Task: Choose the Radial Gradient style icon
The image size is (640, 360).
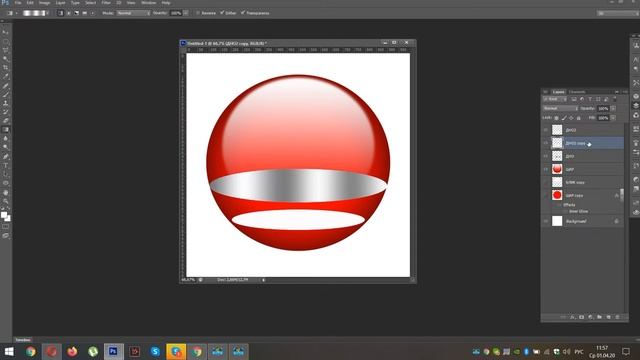Action: 68,13
